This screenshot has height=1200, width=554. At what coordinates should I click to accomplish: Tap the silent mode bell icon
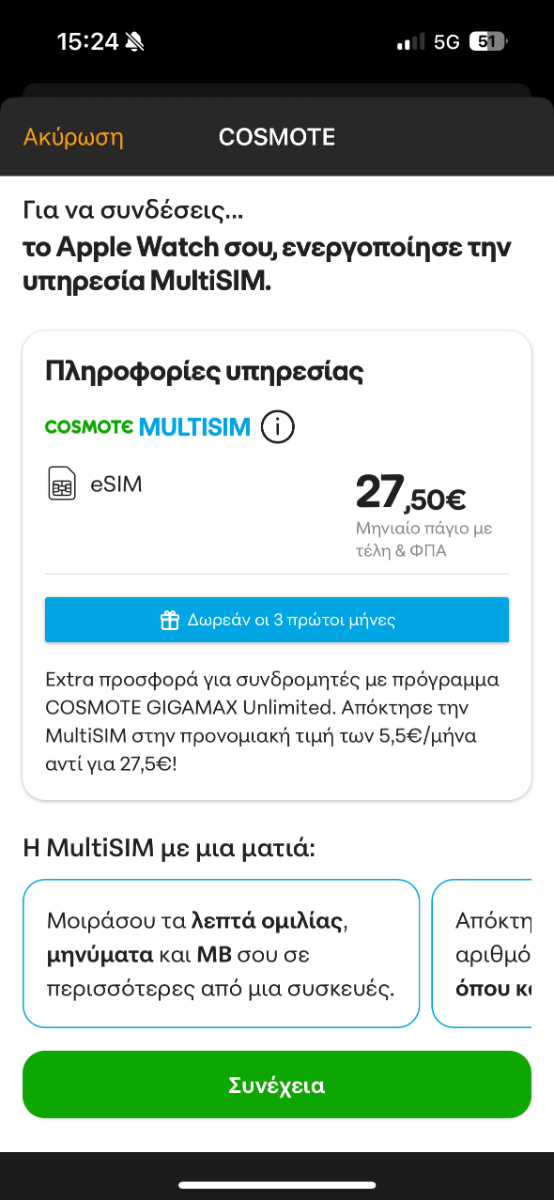point(135,42)
